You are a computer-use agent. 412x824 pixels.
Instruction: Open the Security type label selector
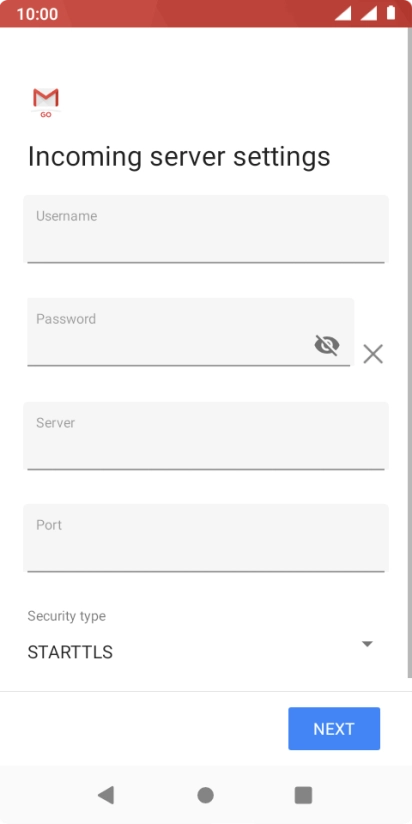pos(66,616)
